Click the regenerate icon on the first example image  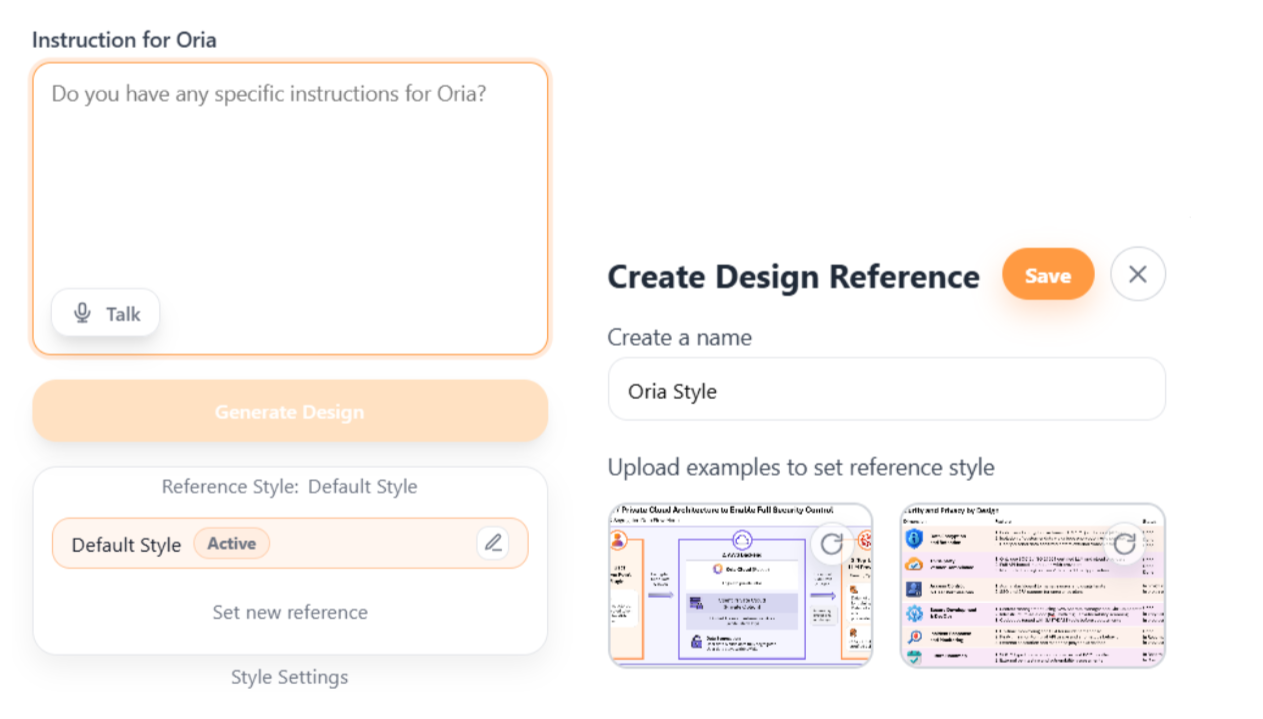point(833,543)
